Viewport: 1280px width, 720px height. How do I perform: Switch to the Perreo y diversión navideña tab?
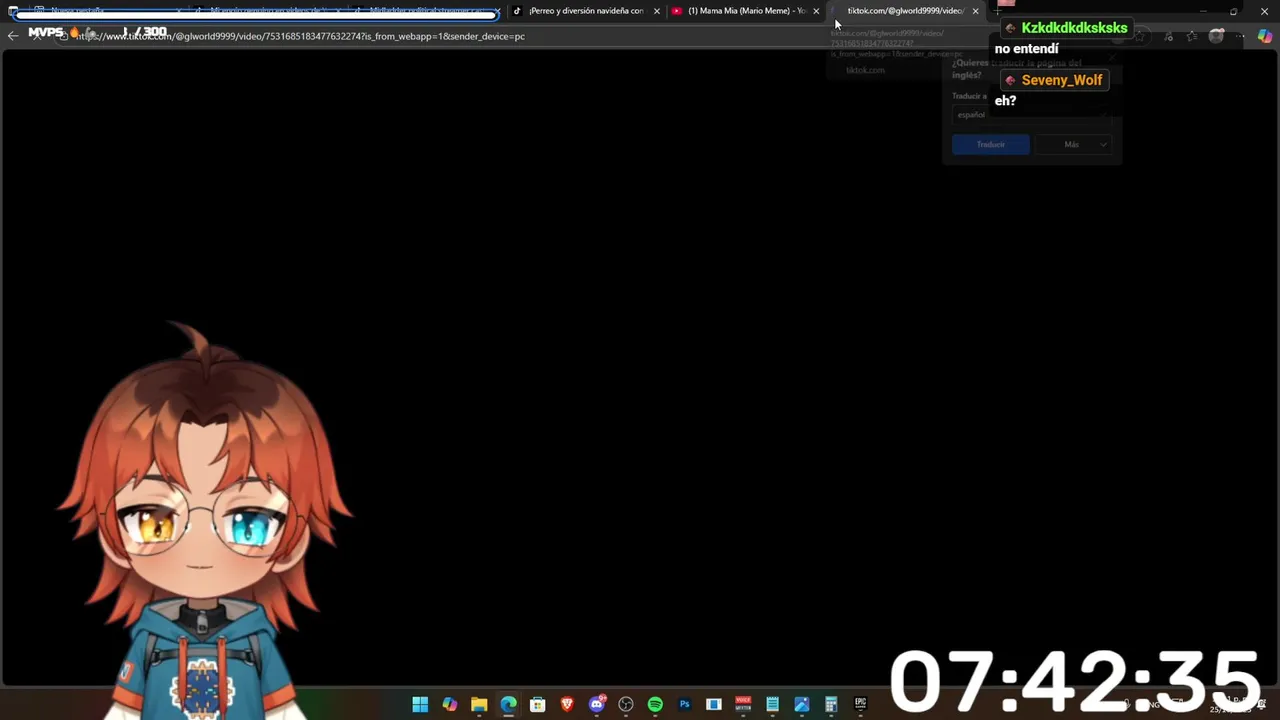tap(586, 11)
